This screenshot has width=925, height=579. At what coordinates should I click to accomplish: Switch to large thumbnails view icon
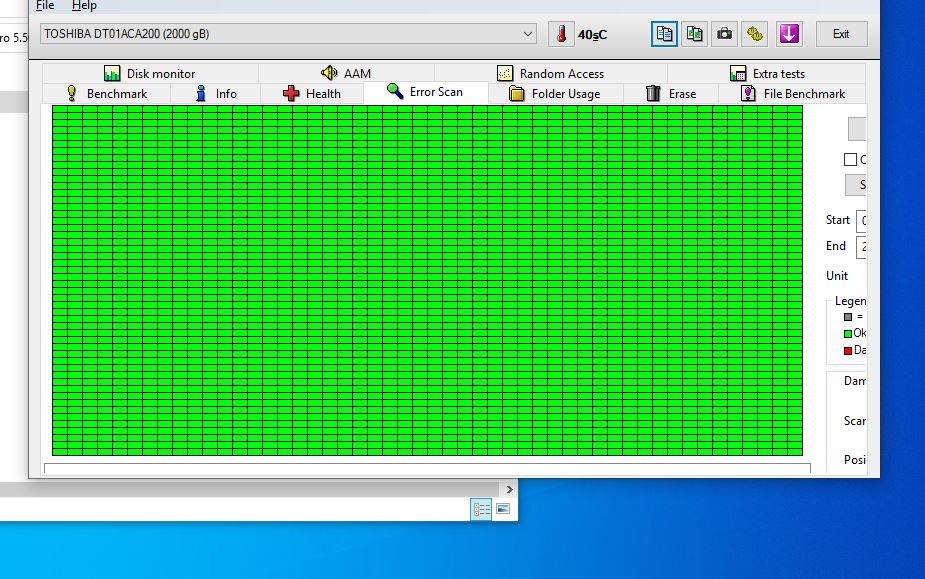point(503,509)
